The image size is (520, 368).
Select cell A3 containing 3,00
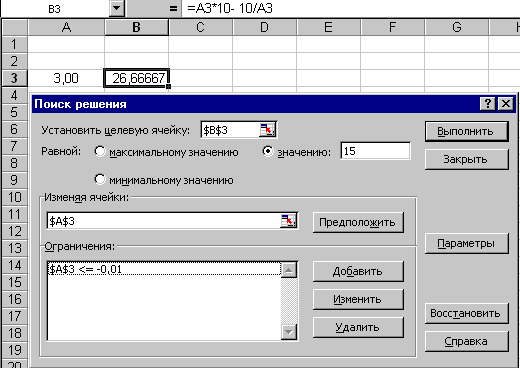pos(66,78)
